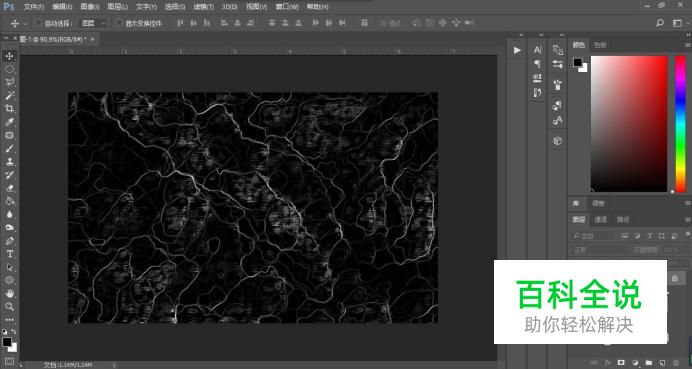Switch to the Paths (路径) tab

pos(623,219)
